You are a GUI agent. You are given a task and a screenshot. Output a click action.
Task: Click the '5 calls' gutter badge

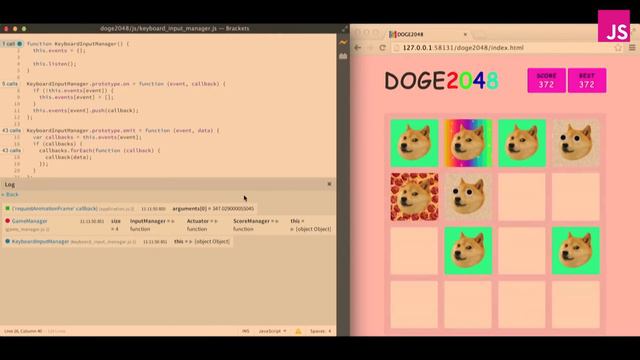tap(10, 84)
